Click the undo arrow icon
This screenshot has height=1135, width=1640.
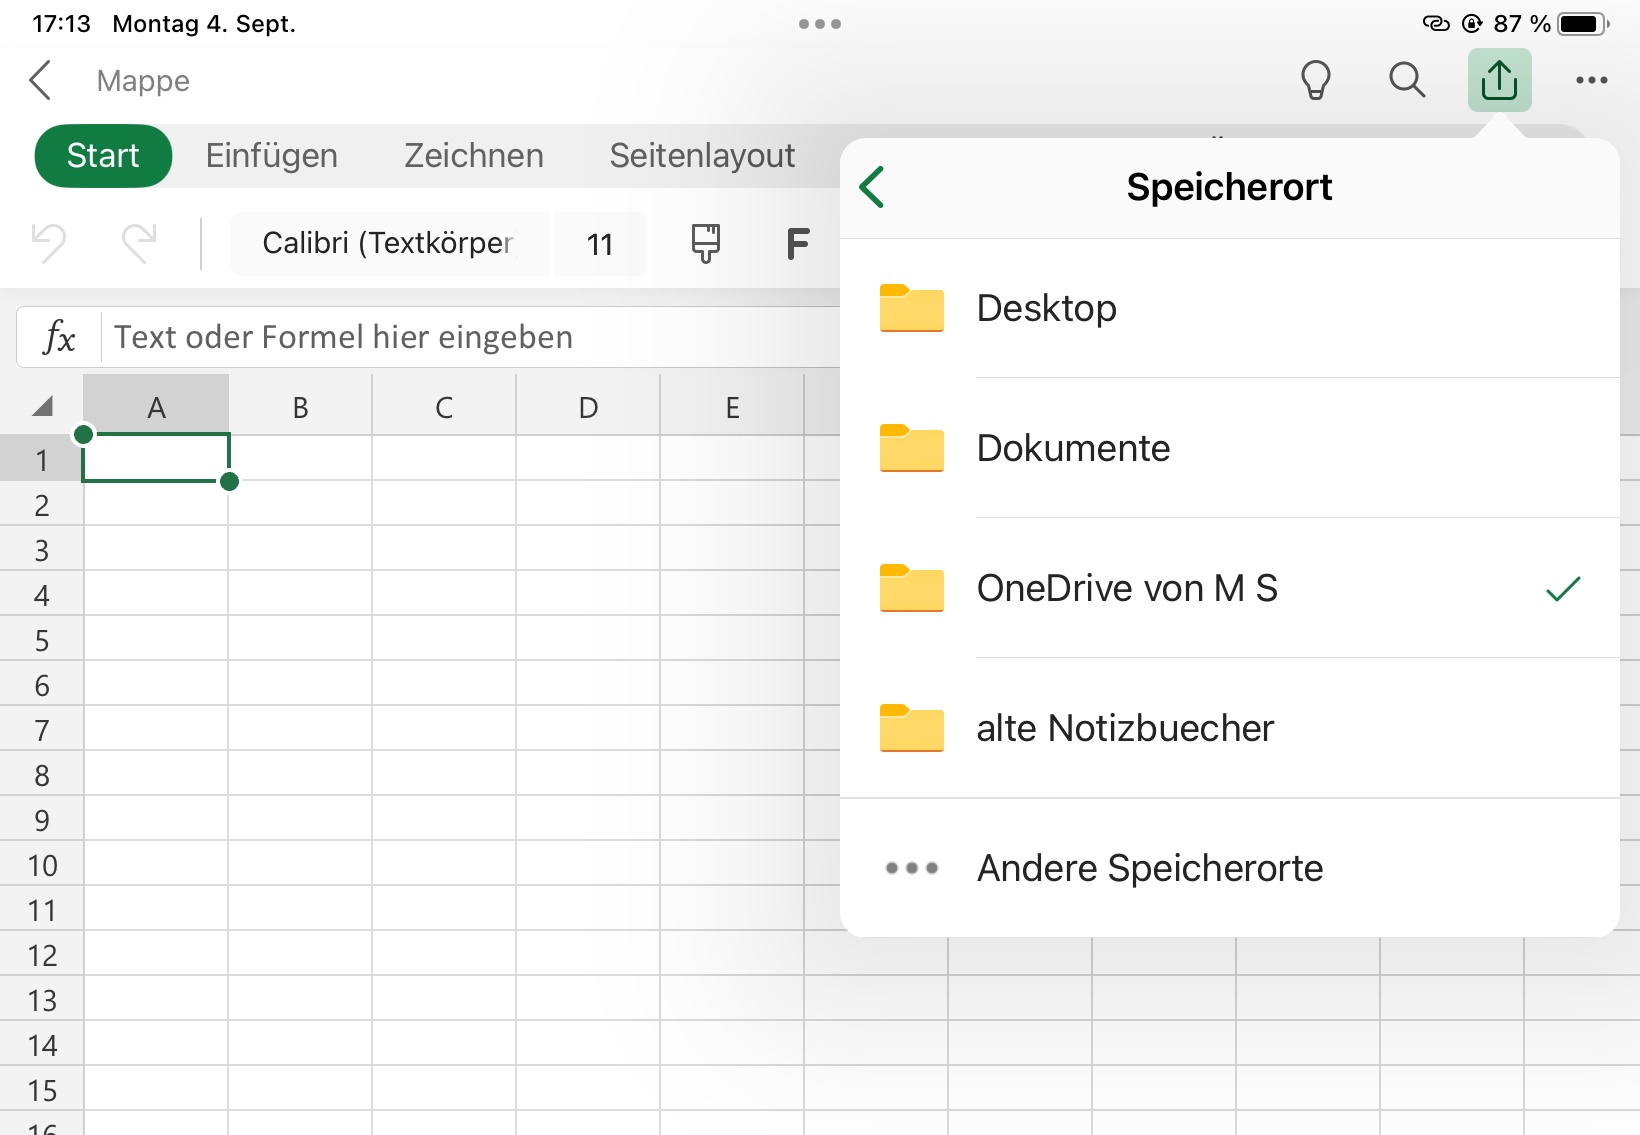tap(49, 243)
